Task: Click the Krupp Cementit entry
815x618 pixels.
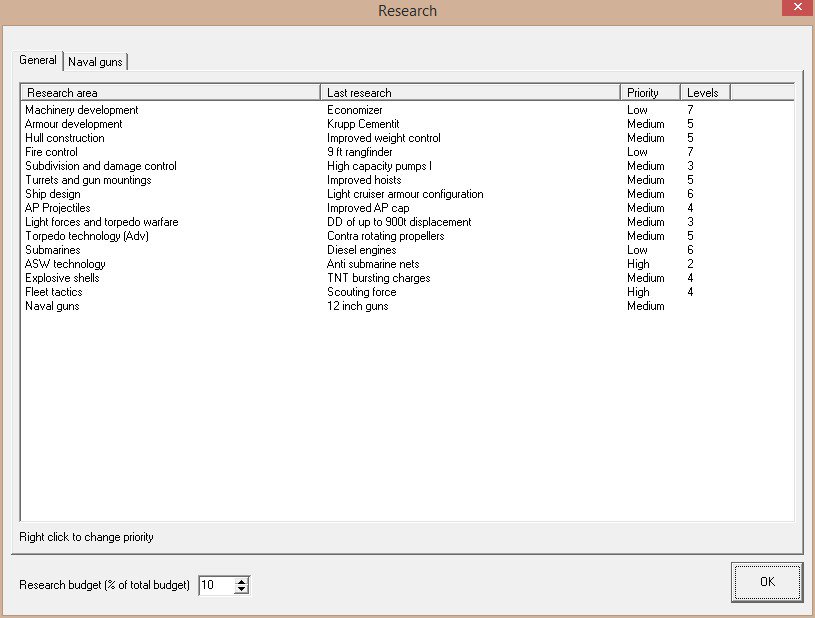Action: tap(363, 124)
